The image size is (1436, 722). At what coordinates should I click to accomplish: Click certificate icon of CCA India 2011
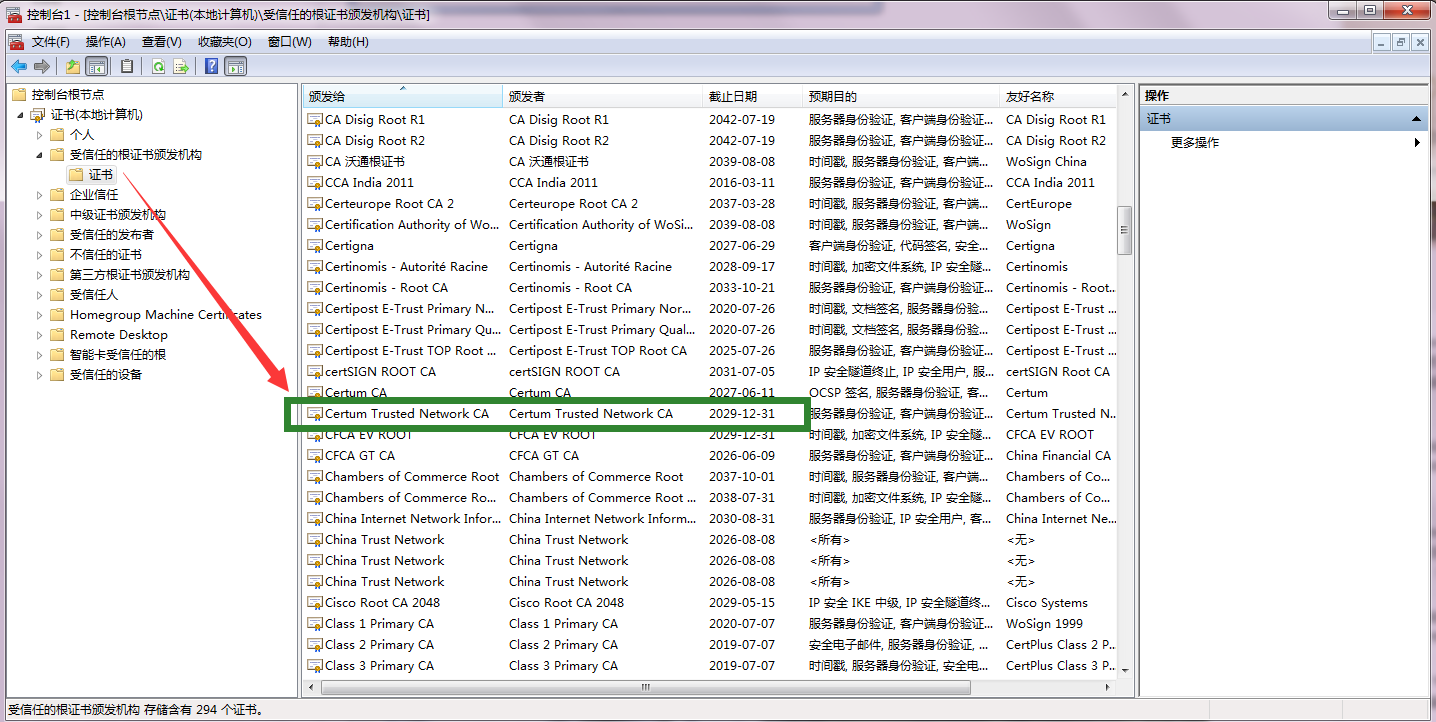(315, 183)
